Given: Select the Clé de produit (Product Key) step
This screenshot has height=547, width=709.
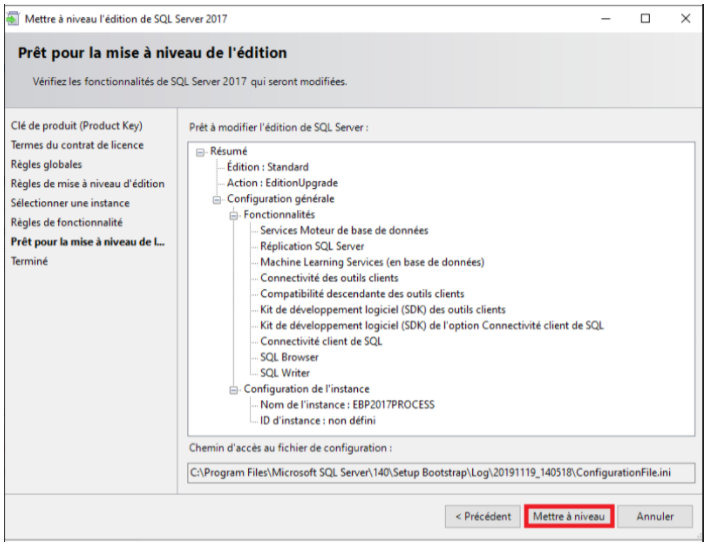Looking at the screenshot, I should tap(76, 126).
